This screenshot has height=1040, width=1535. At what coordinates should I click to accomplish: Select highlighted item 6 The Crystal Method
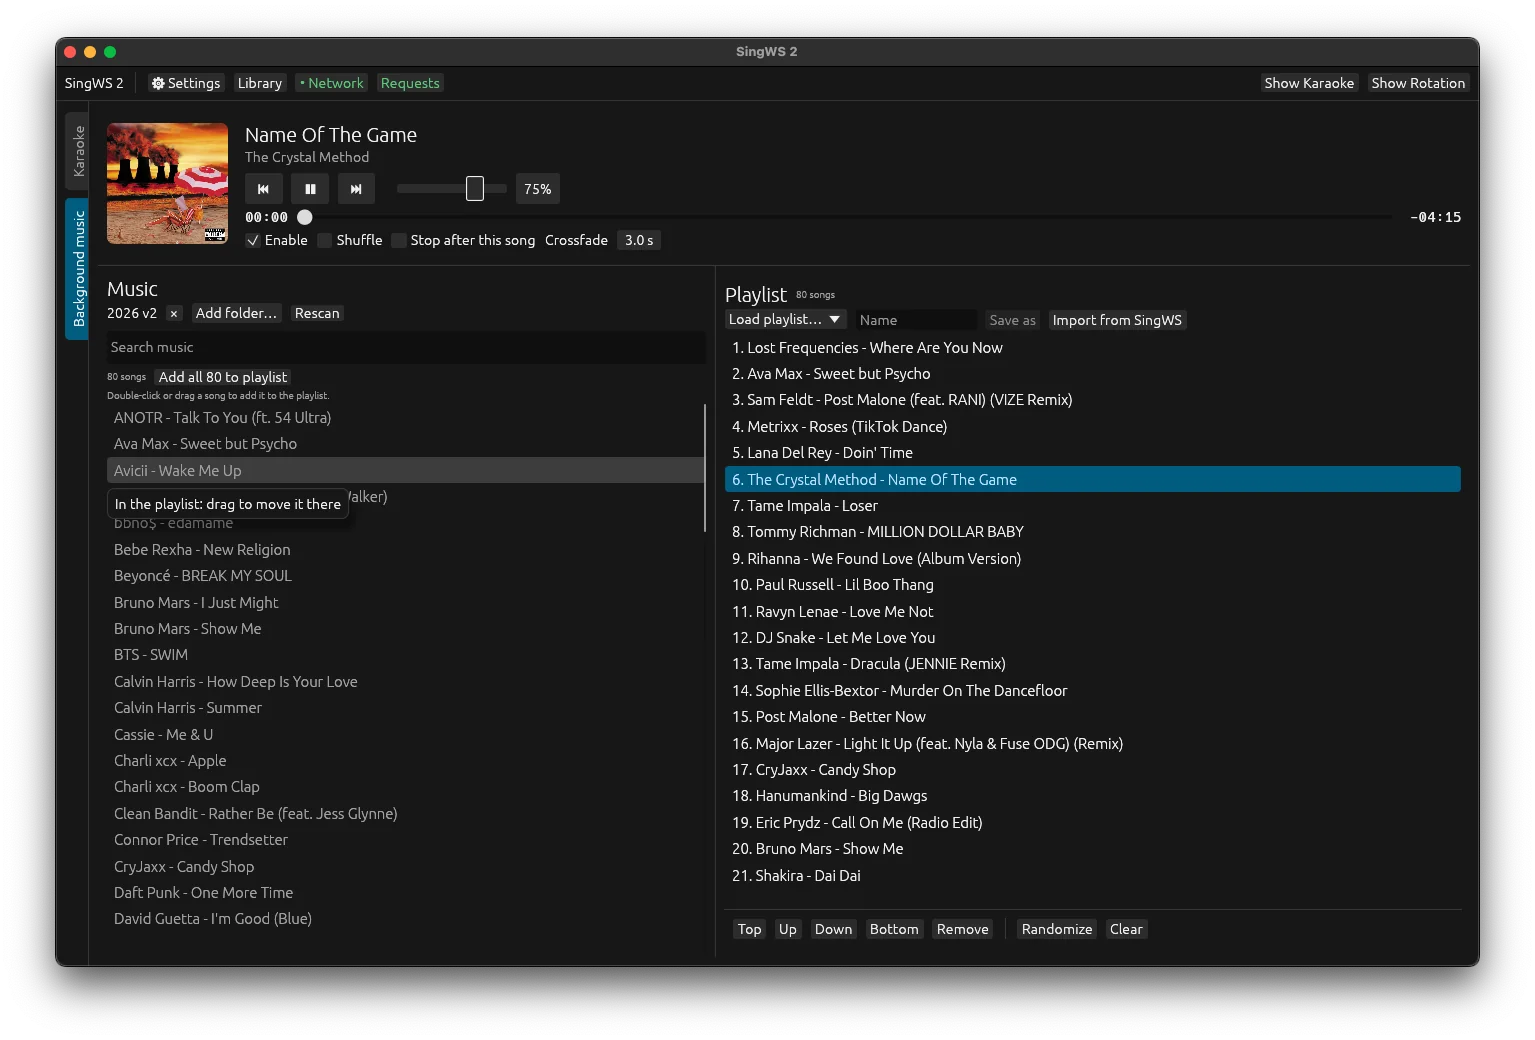tap(1093, 480)
